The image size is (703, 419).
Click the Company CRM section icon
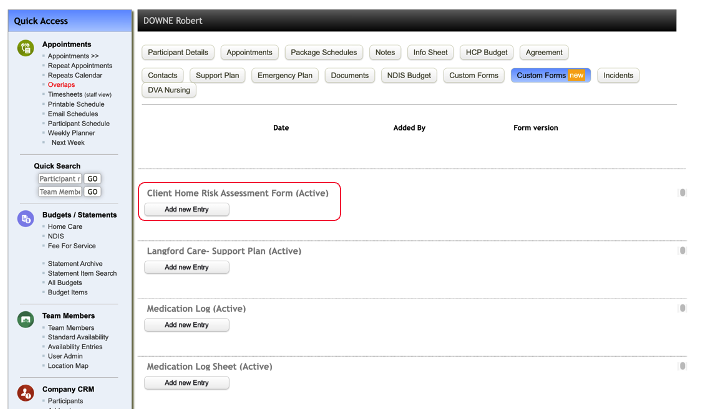click(x=26, y=393)
